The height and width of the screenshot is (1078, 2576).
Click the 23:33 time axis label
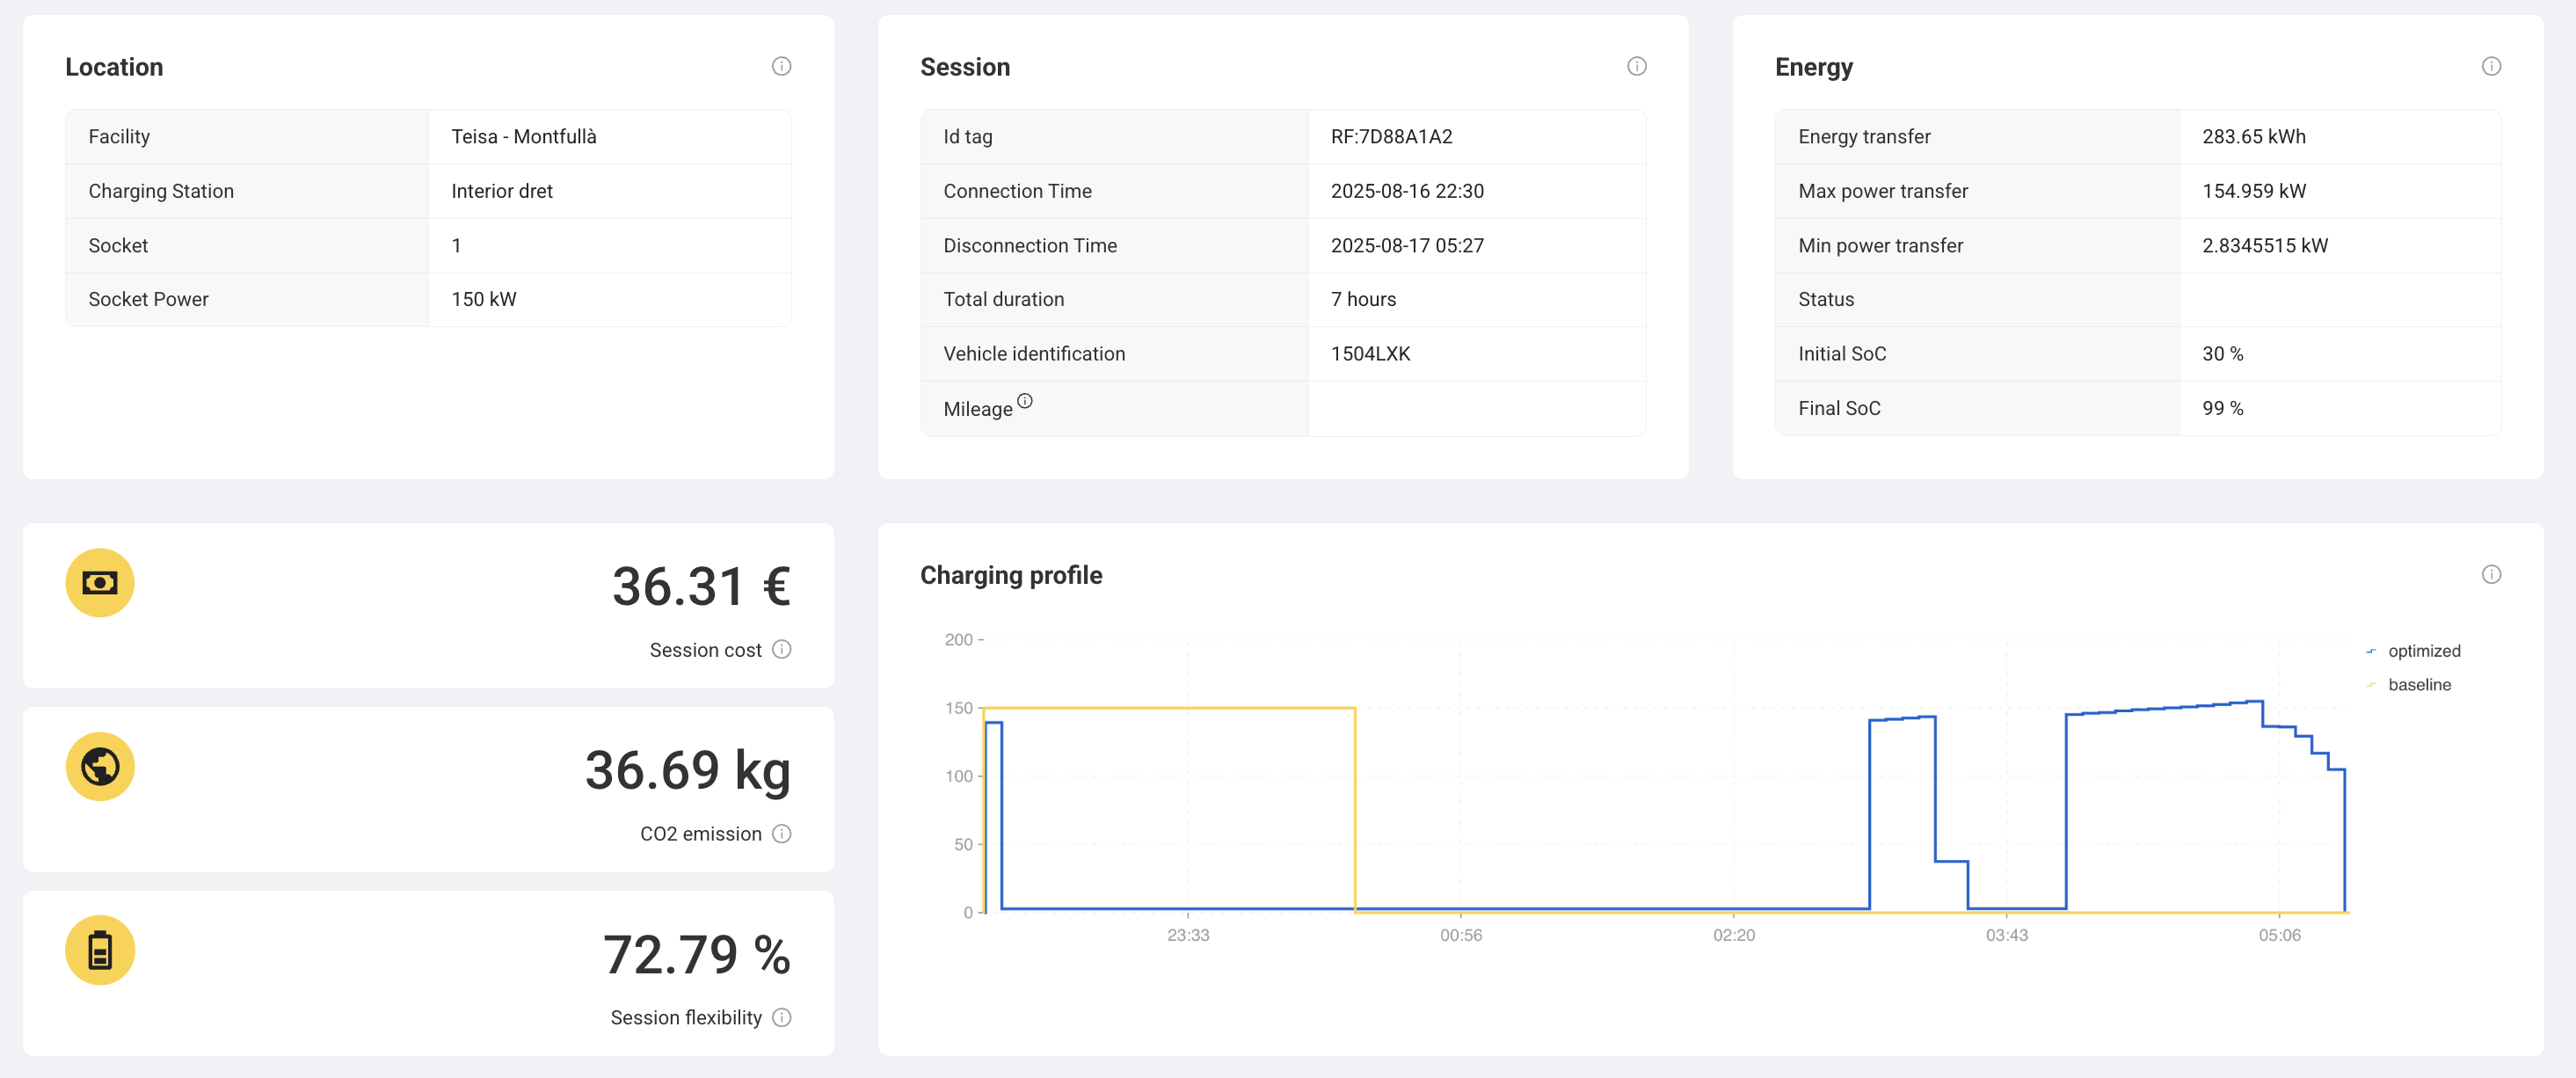click(1187, 935)
